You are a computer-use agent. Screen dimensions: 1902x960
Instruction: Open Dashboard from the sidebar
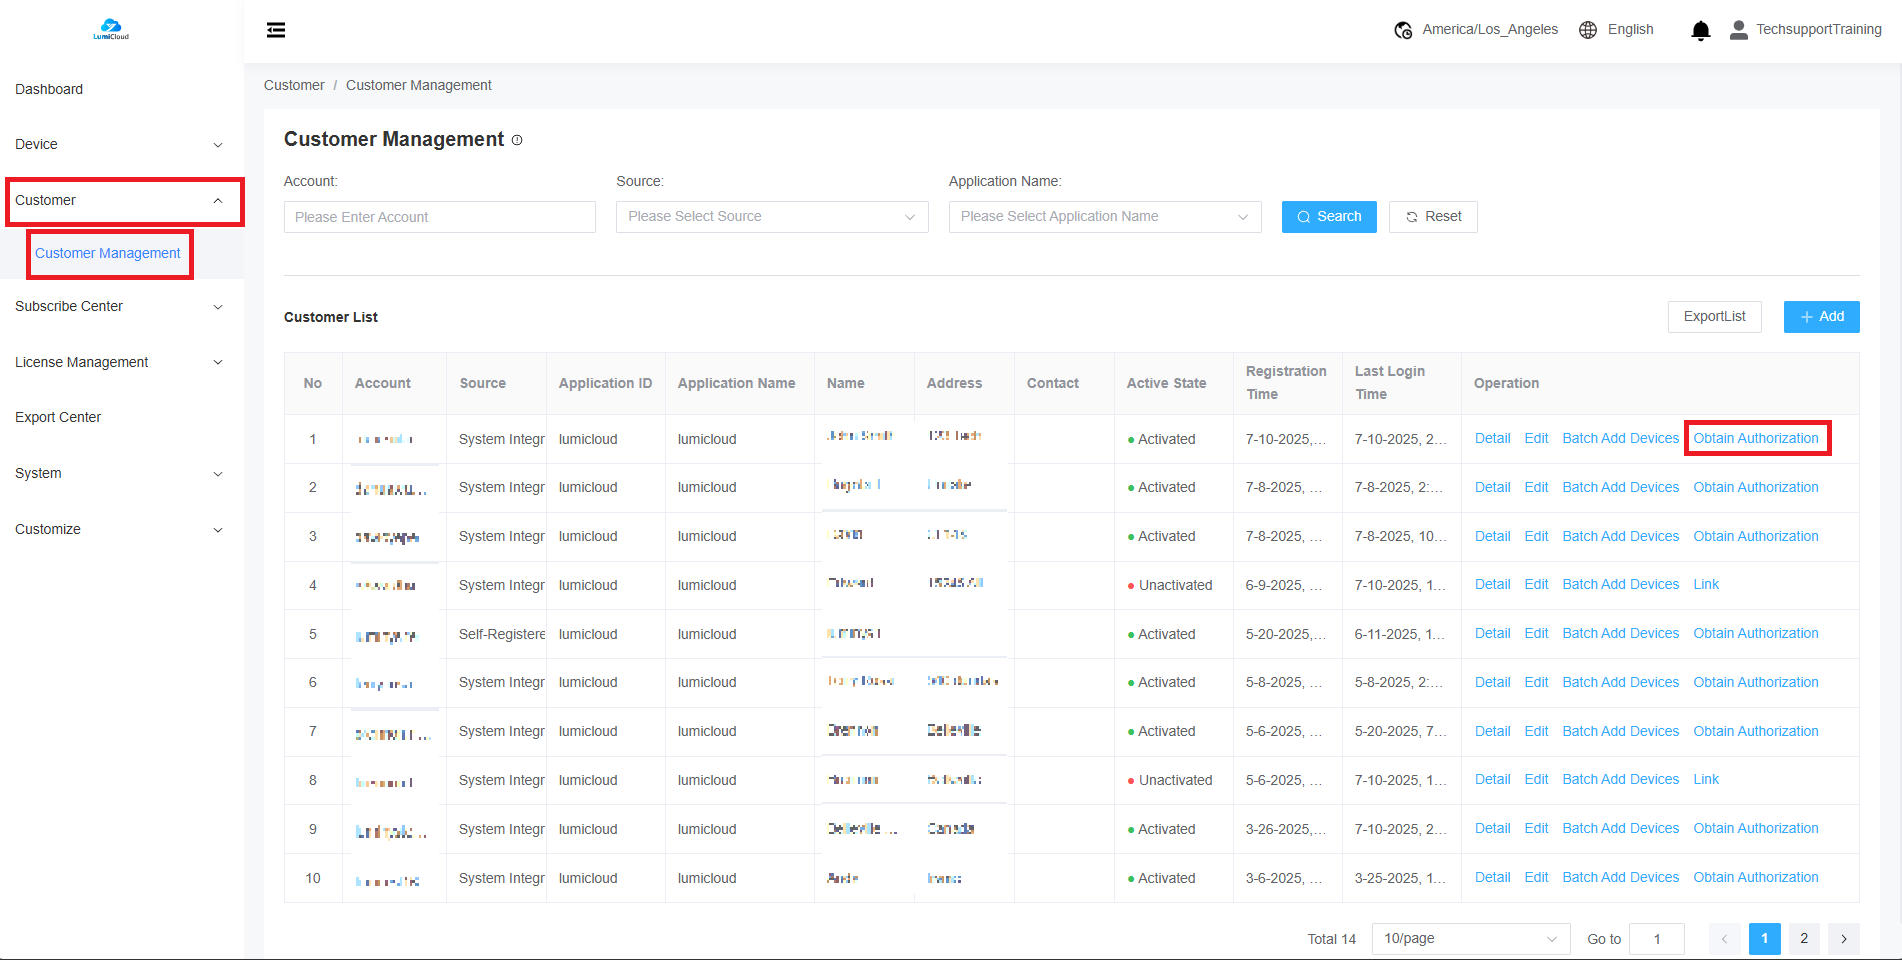[49, 89]
